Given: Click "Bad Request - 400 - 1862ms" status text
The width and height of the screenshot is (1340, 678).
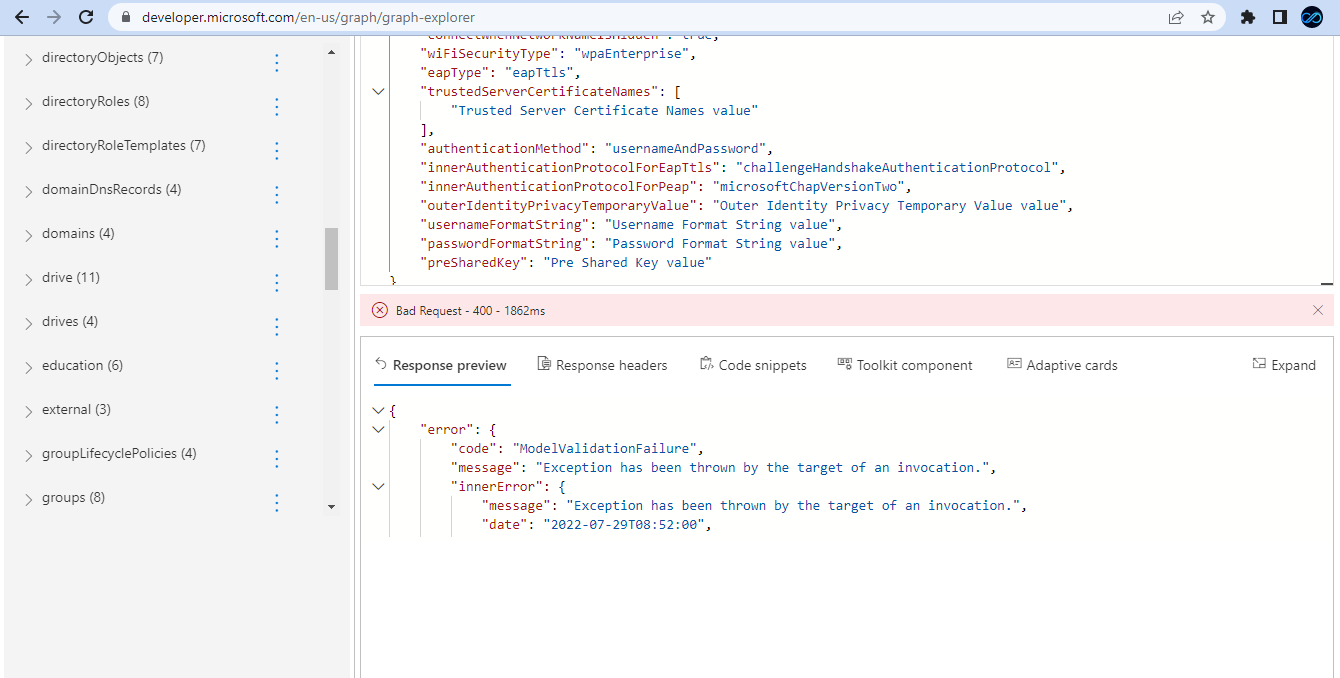Looking at the screenshot, I should (x=470, y=311).
